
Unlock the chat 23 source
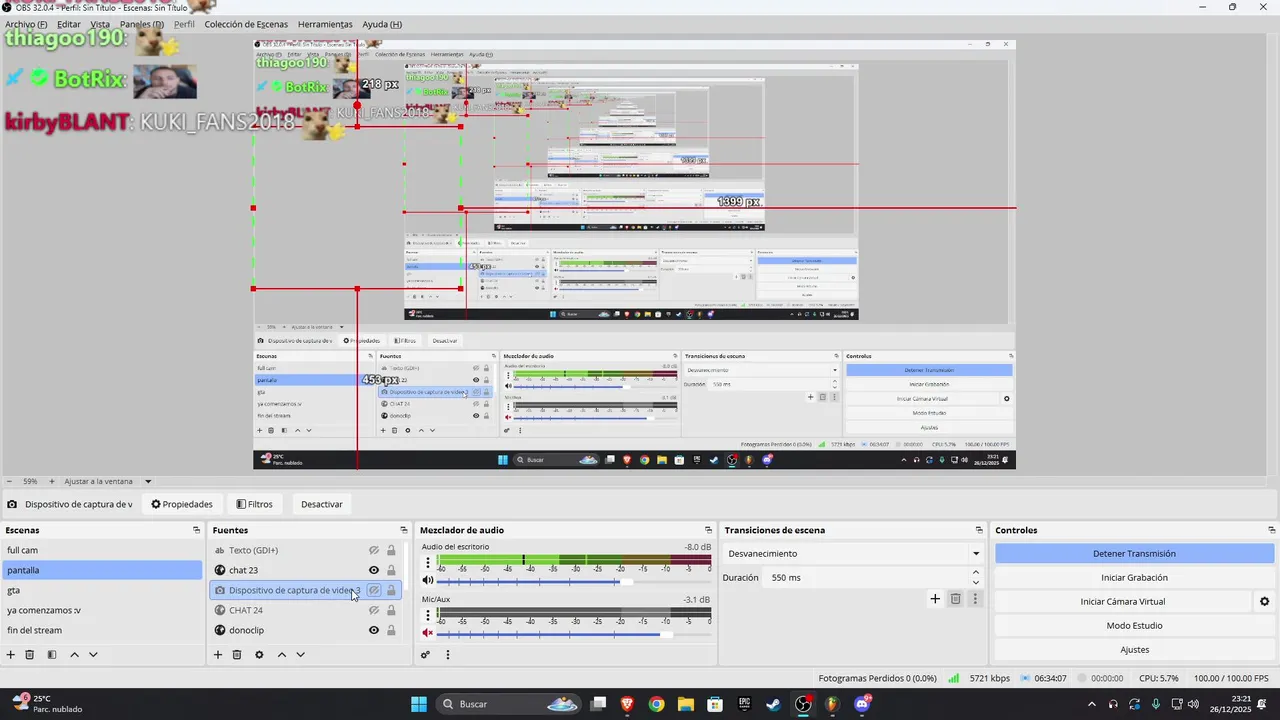391,570
